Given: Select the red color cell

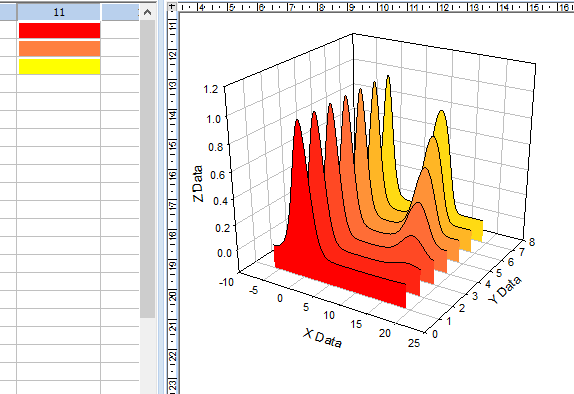Looking at the screenshot, I should (x=59, y=30).
